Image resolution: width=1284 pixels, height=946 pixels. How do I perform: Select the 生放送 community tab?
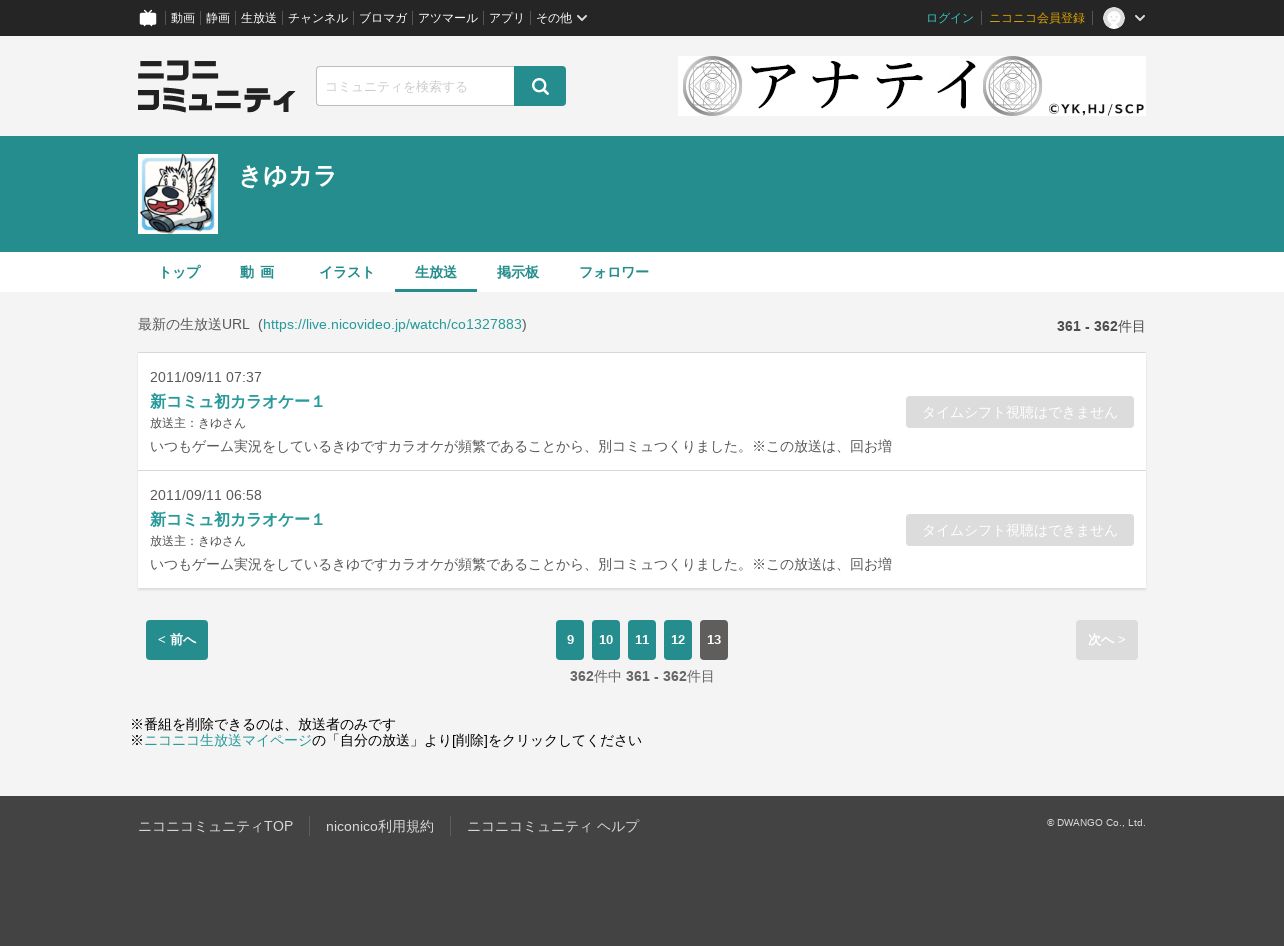(x=436, y=272)
